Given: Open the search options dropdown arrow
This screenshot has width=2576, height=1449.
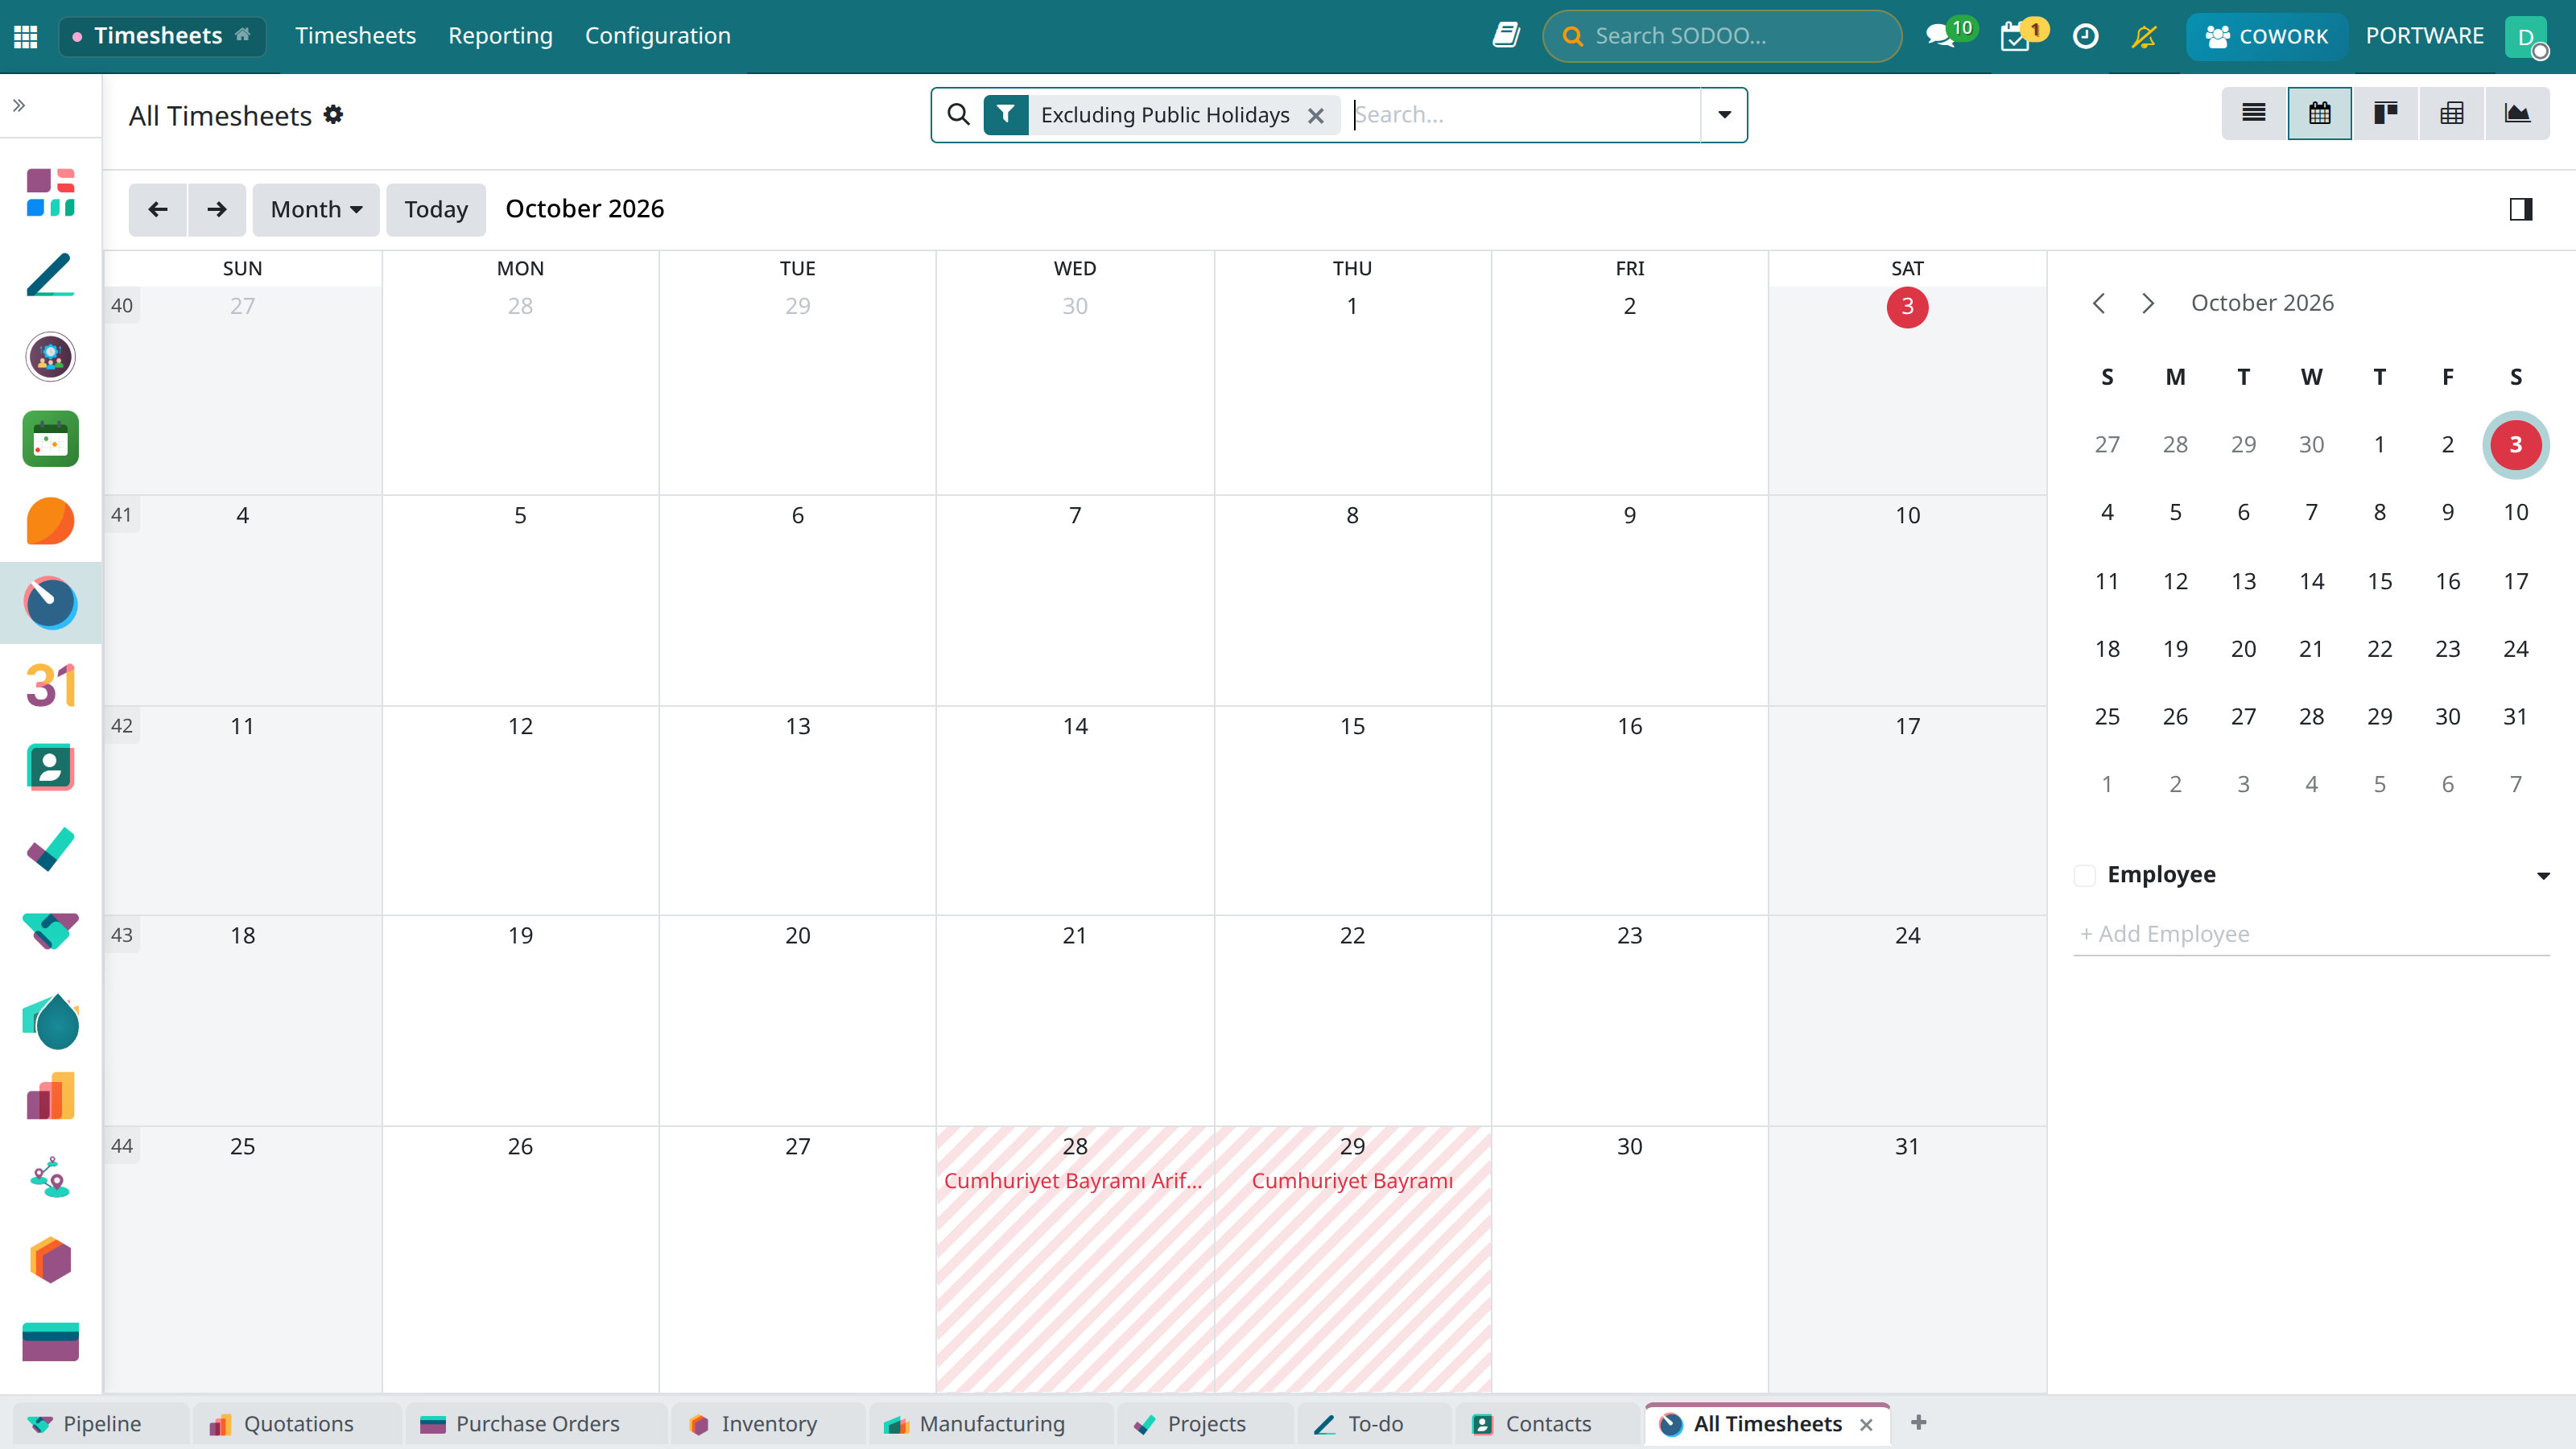Looking at the screenshot, I should pos(1724,115).
